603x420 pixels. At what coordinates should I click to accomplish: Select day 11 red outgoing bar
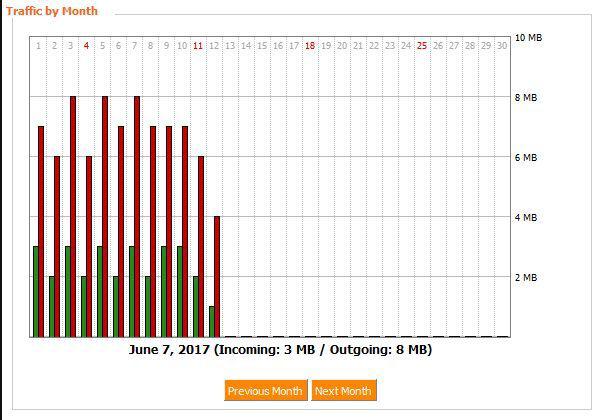coord(201,247)
